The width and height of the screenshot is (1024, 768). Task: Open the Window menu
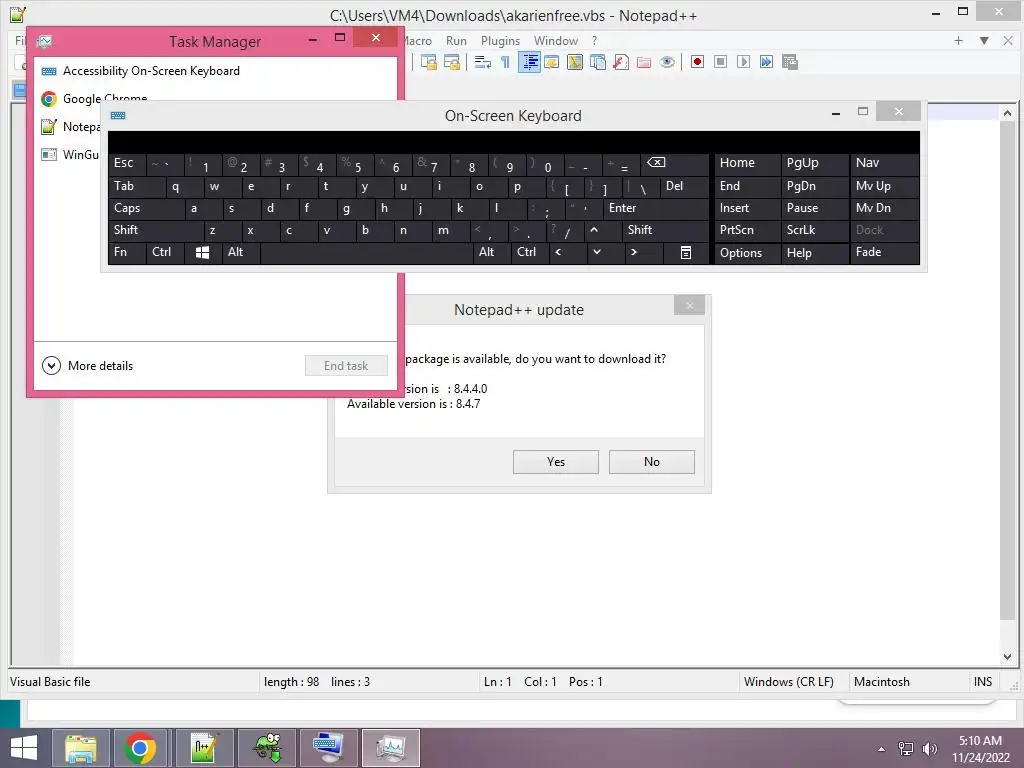(556, 40)
